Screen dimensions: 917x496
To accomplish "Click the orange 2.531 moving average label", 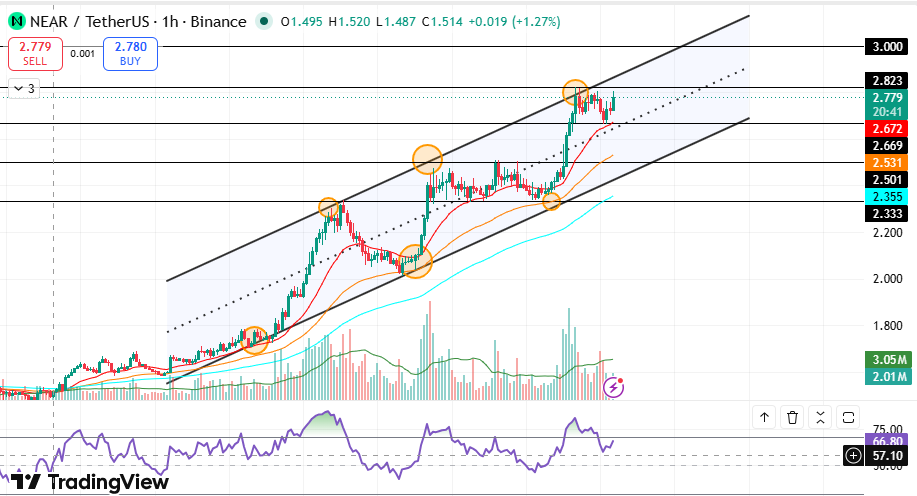I will [x=887, y=163].
